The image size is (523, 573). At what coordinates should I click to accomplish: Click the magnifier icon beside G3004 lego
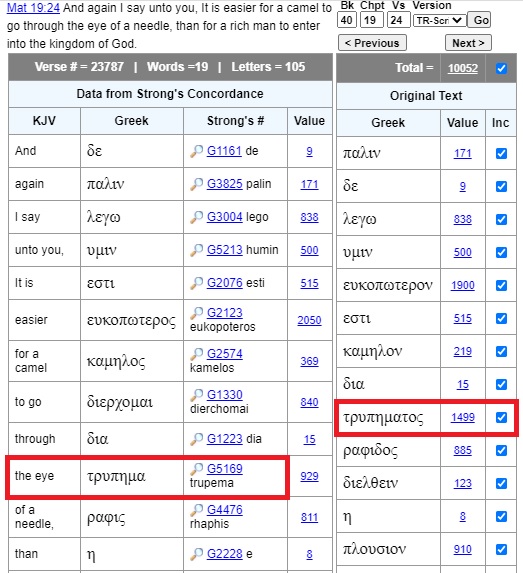point(197,217)
